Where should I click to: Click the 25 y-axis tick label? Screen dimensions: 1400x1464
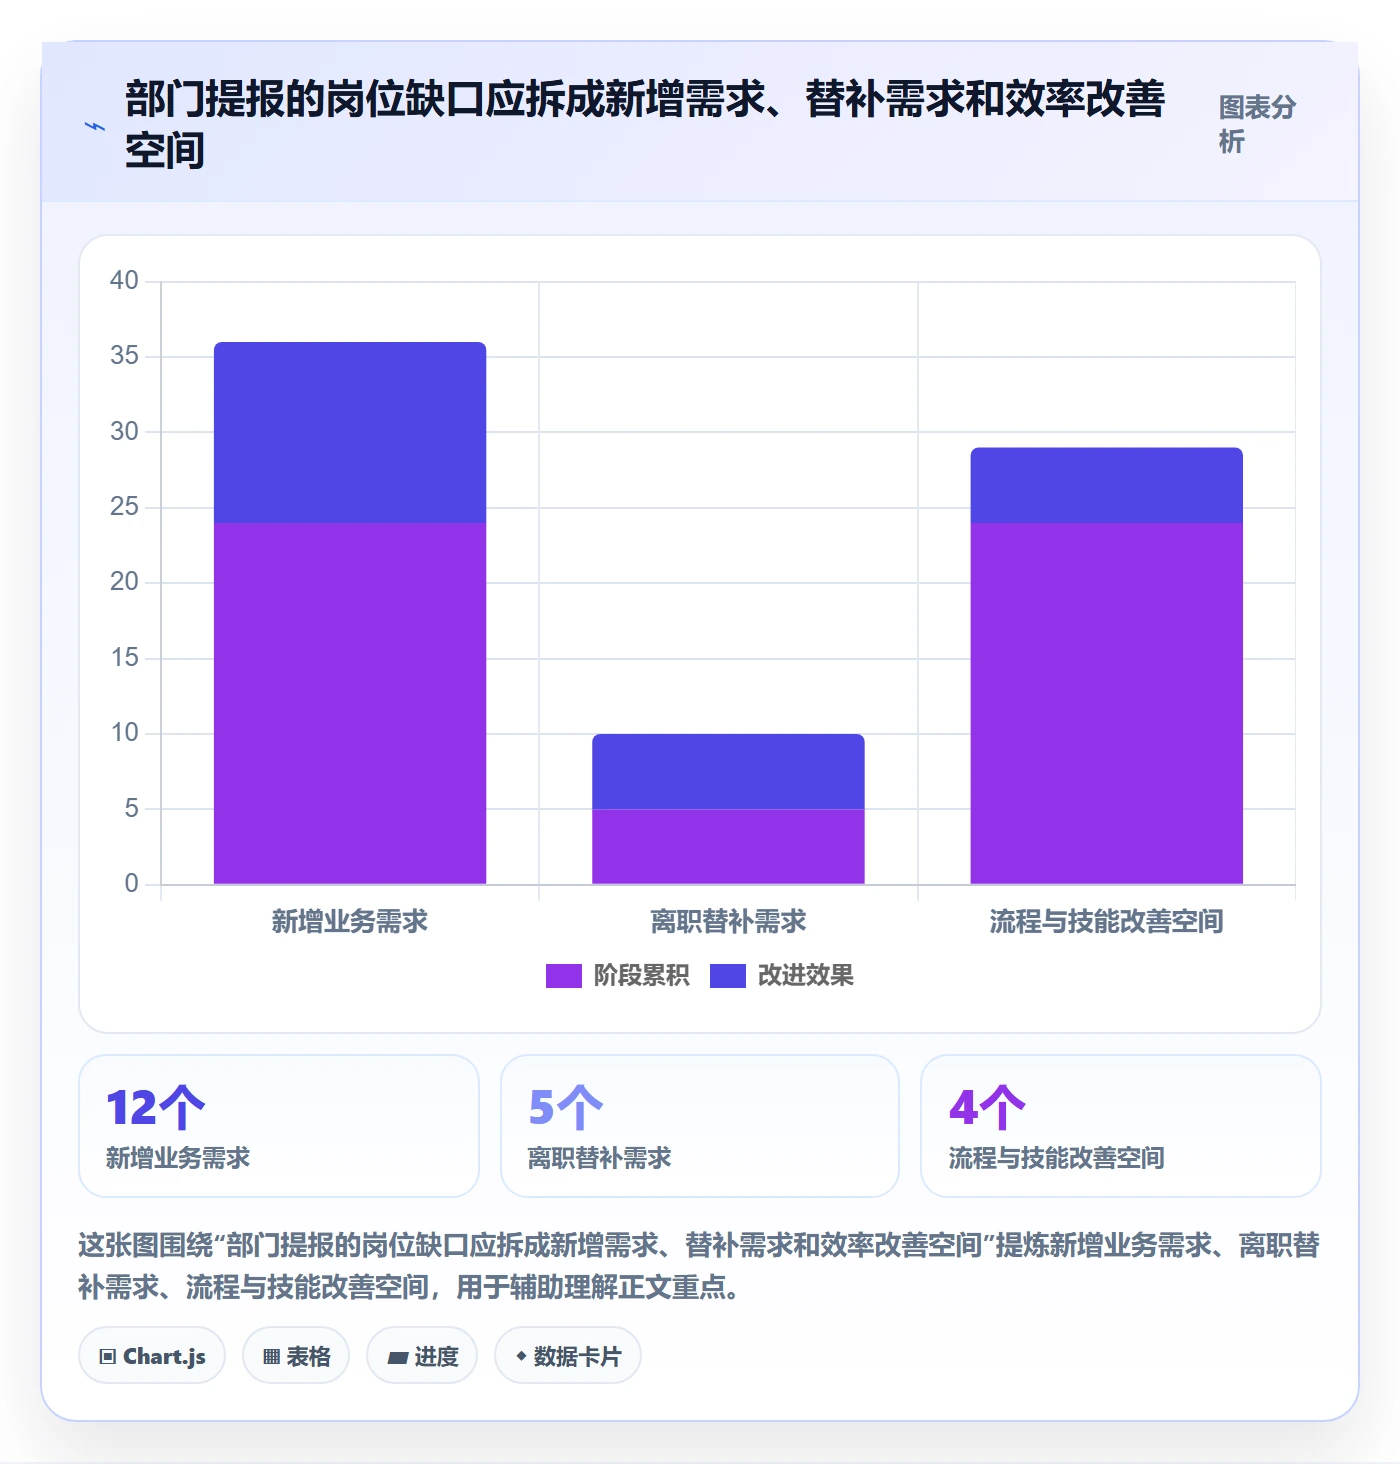[x=124, y=507]
